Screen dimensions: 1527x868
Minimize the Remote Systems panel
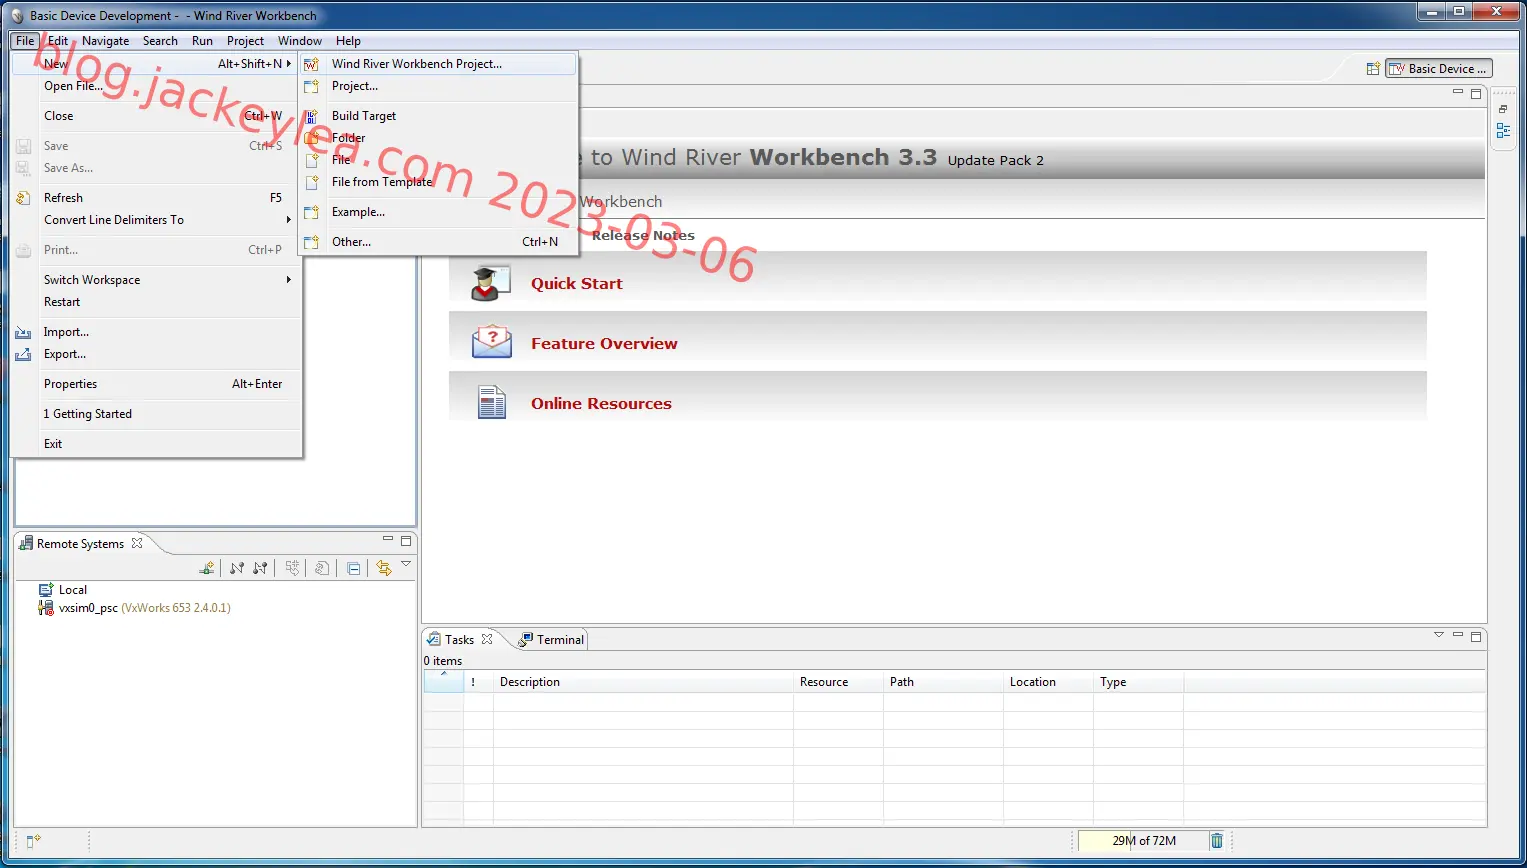pyautogui.click(x=388, y=540)
